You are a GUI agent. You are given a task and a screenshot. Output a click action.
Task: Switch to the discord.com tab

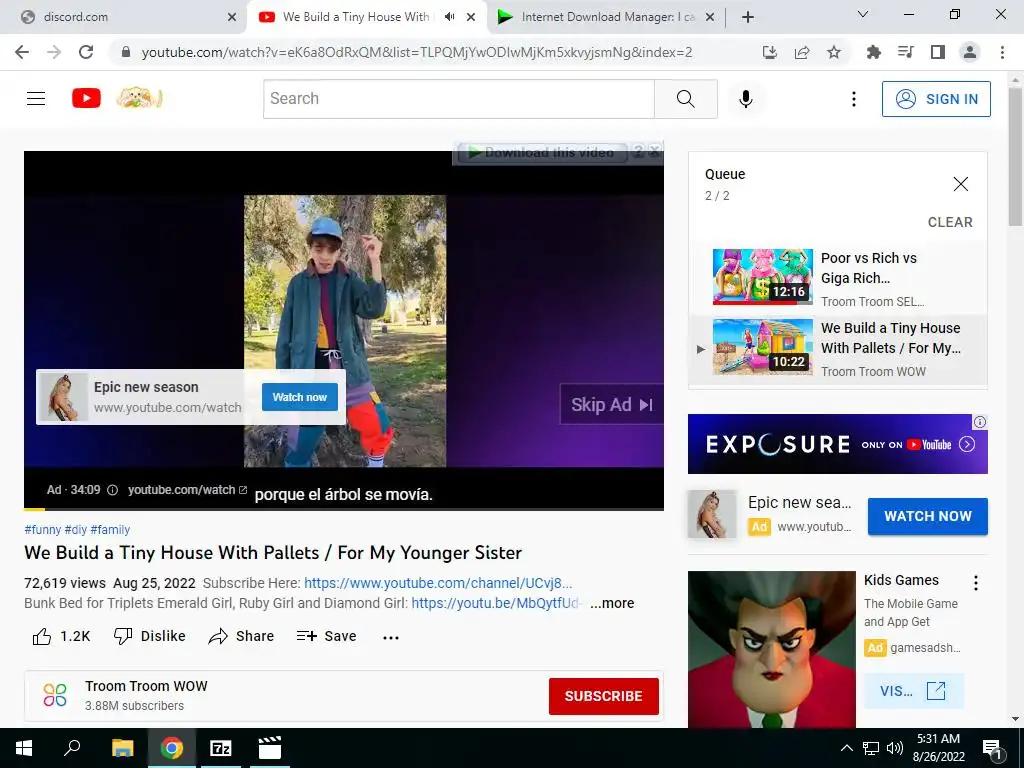124,17
